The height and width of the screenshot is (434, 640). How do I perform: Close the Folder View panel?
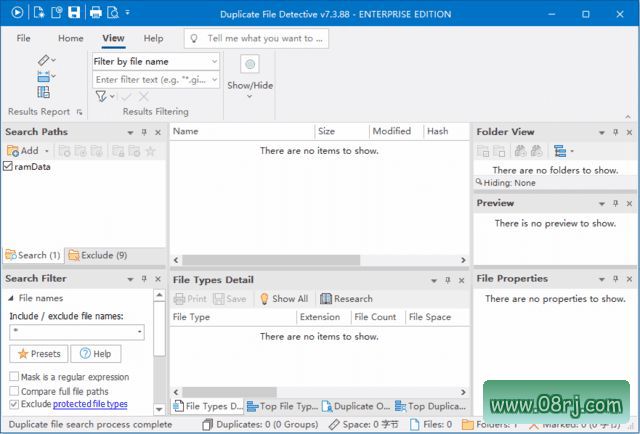pos(629,132)
